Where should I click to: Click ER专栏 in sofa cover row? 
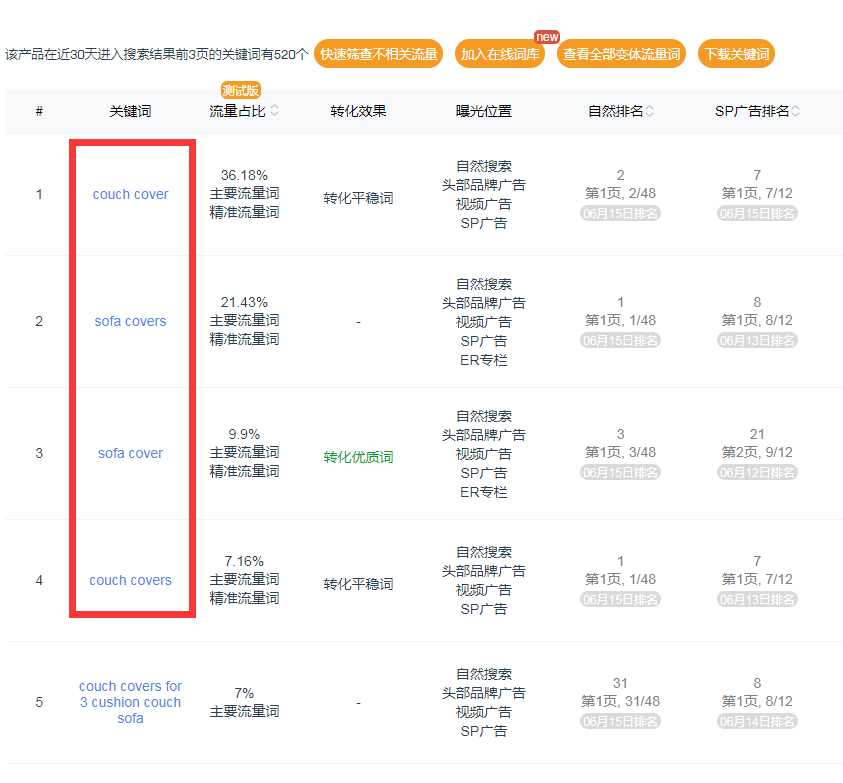click(484, 492)
